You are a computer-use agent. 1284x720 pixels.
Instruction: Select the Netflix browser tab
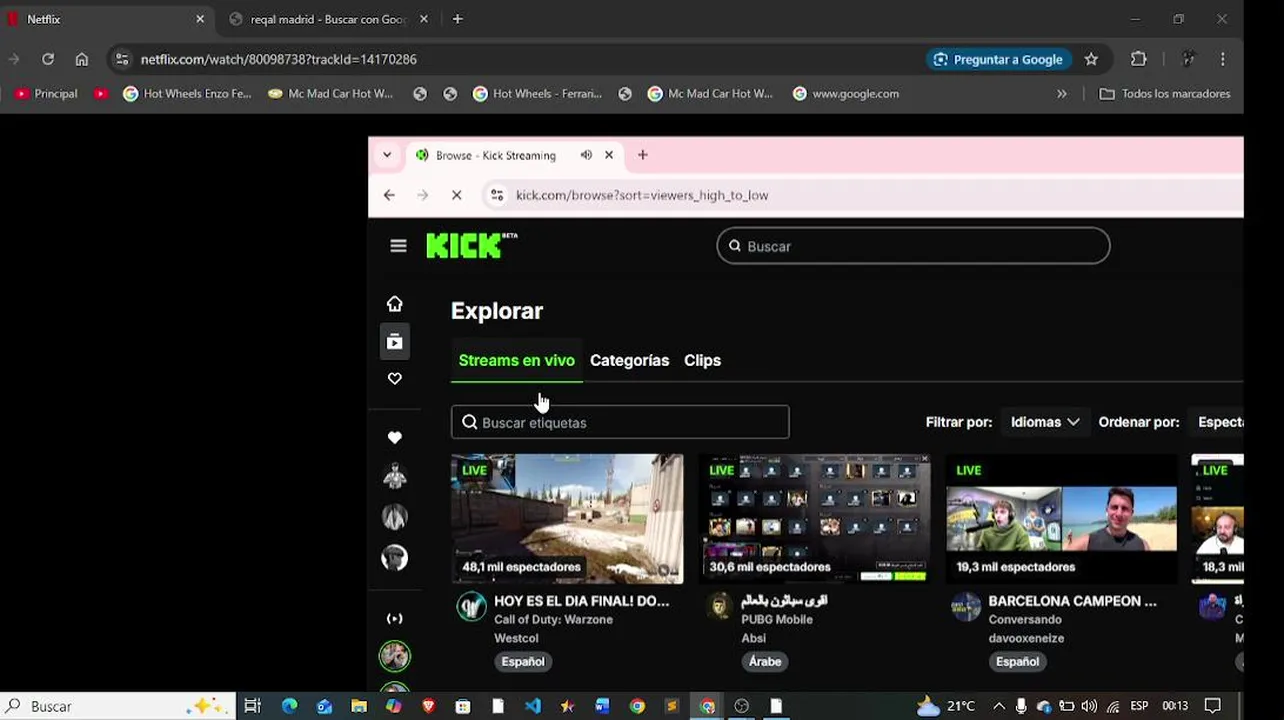pos(105,19)
